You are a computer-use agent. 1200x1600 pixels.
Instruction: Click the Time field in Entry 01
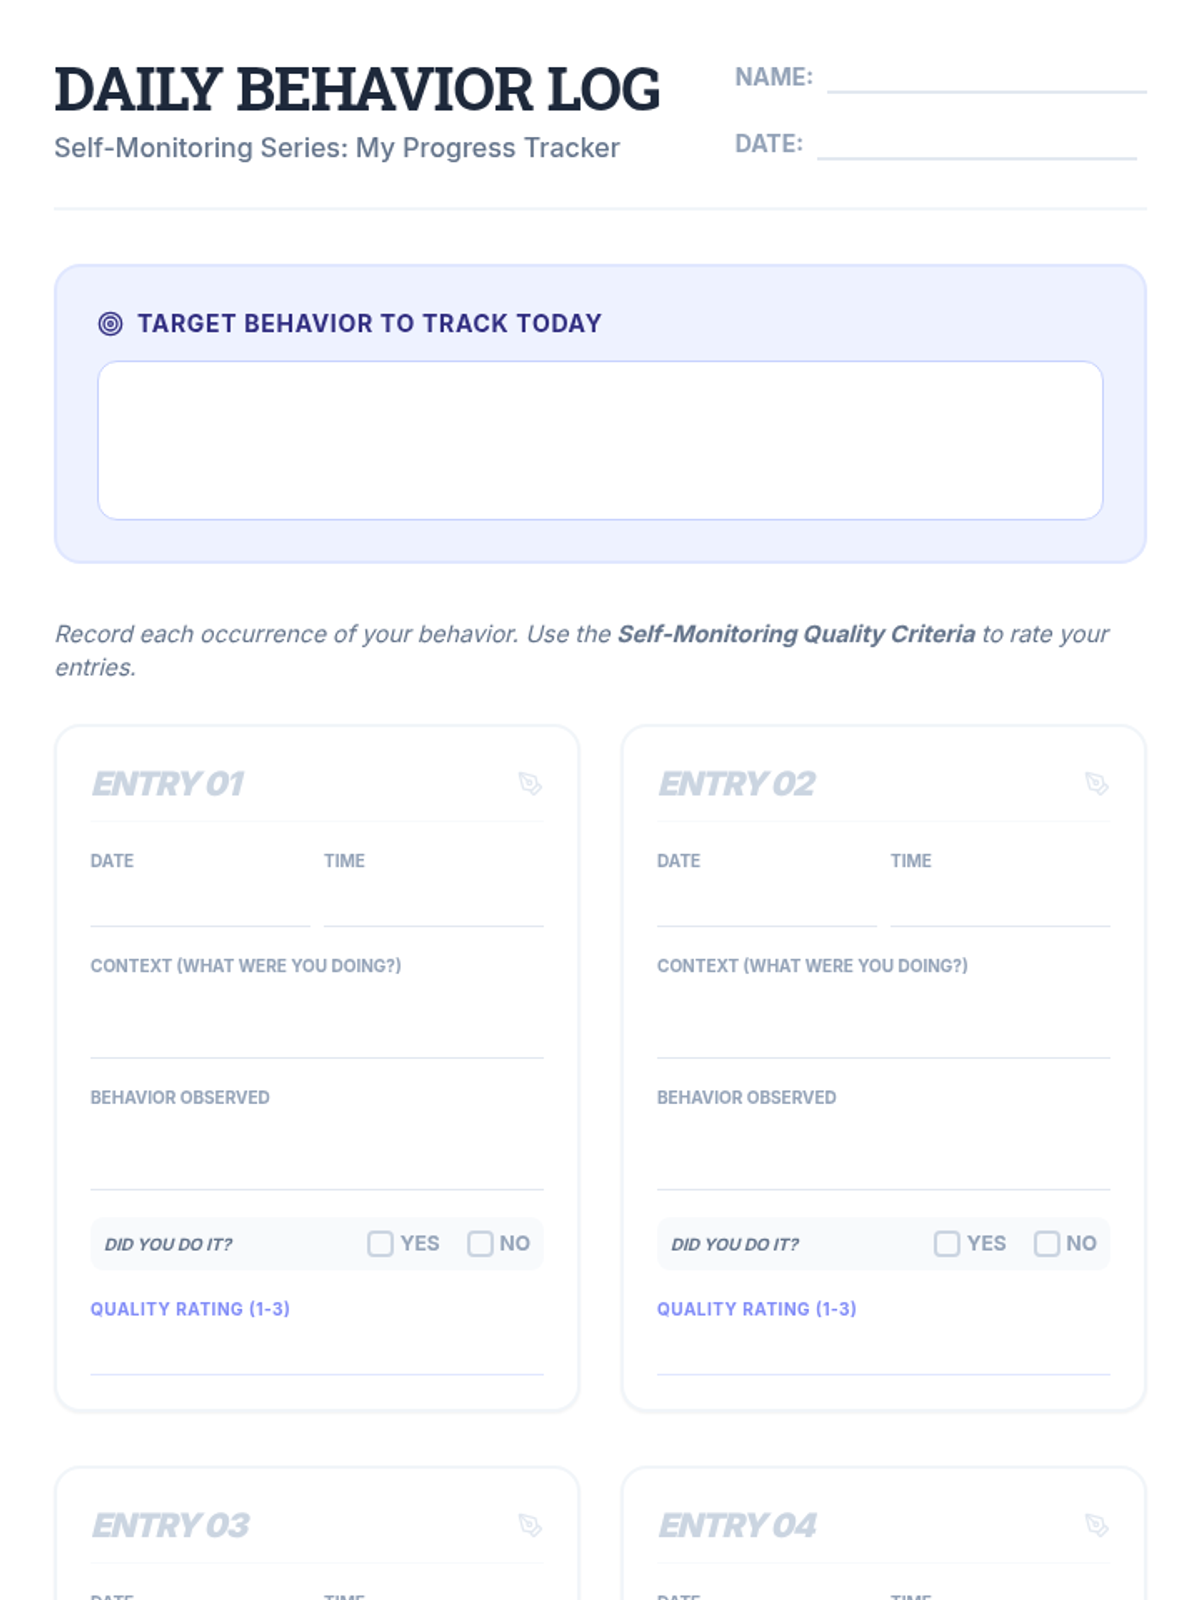pos(433,905)
